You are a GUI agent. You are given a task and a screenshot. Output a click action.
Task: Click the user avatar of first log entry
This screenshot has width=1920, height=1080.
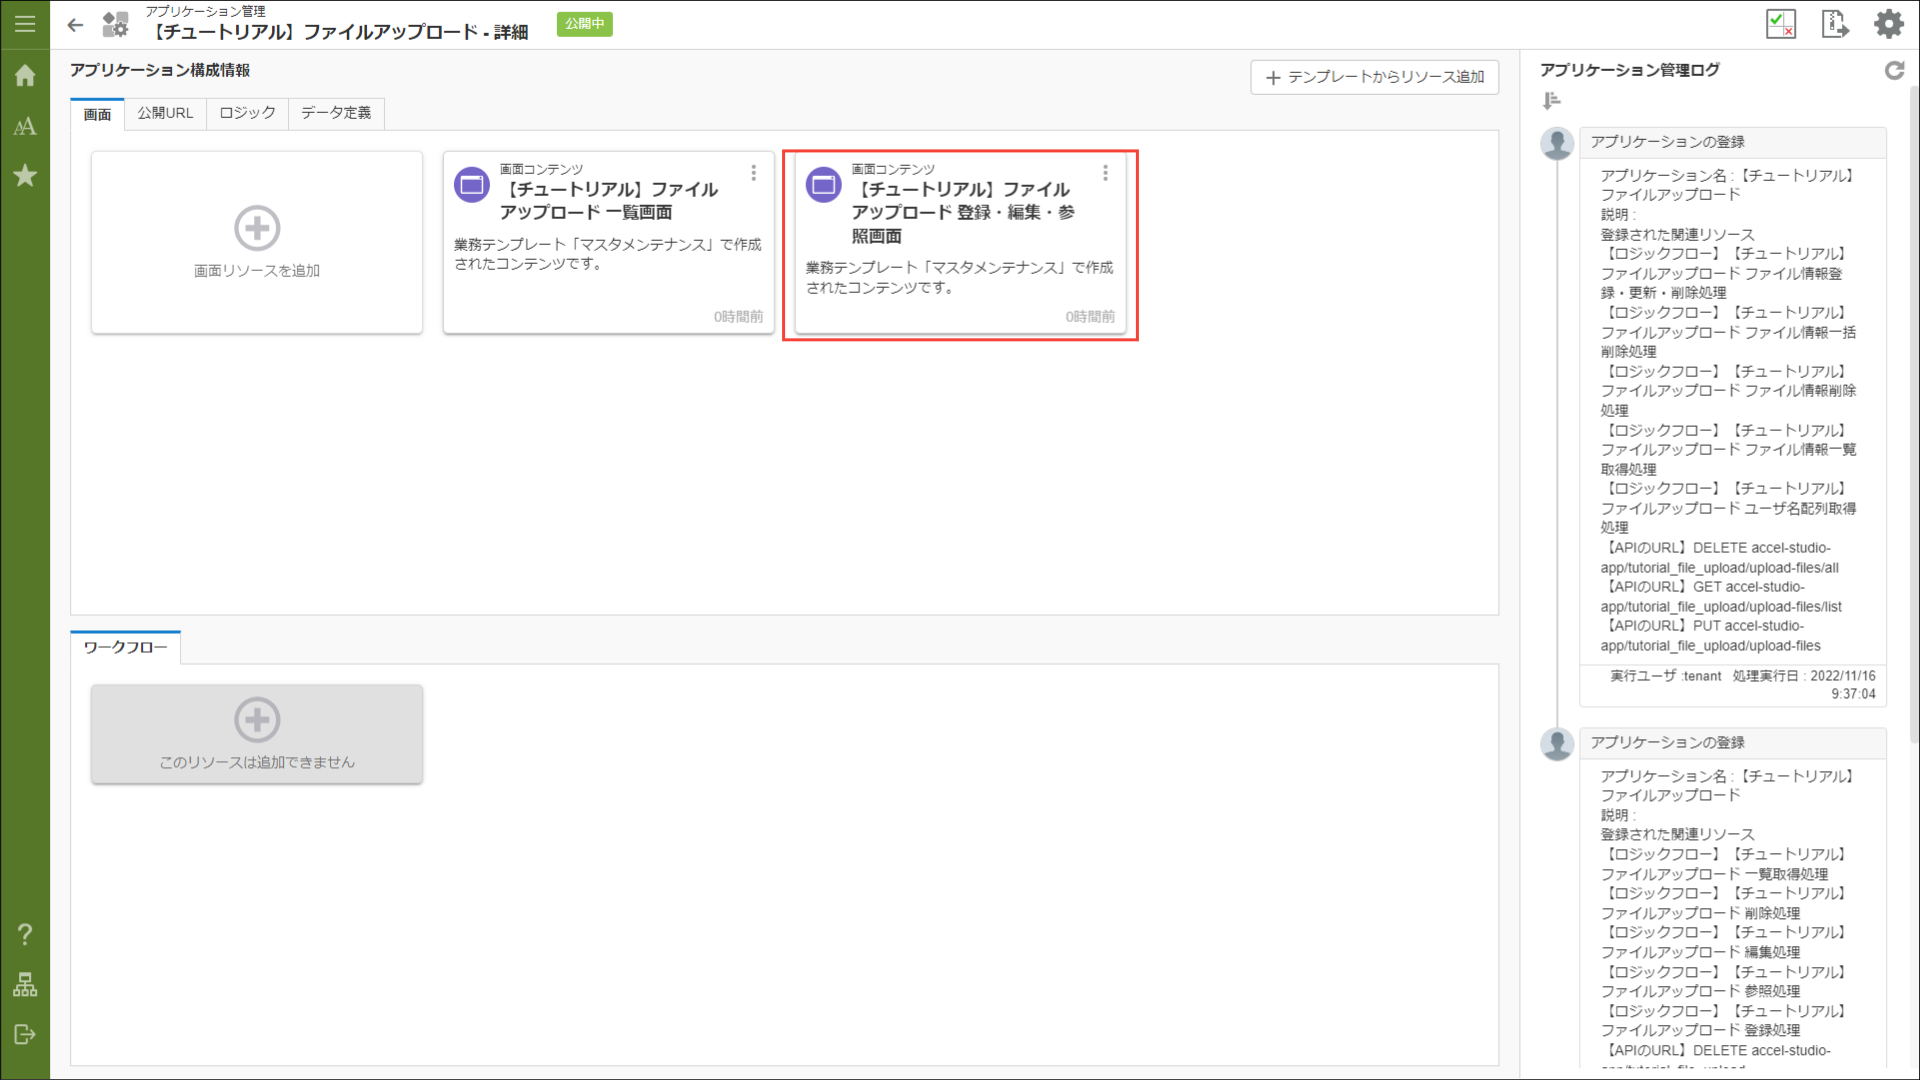coord(1557,144)
